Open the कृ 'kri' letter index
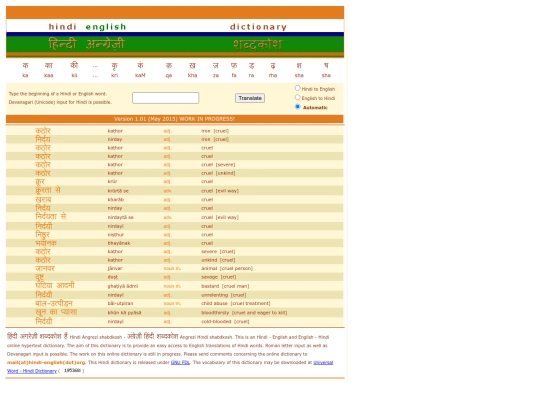The width and height of the screenshot is (540, 405). 114,69
